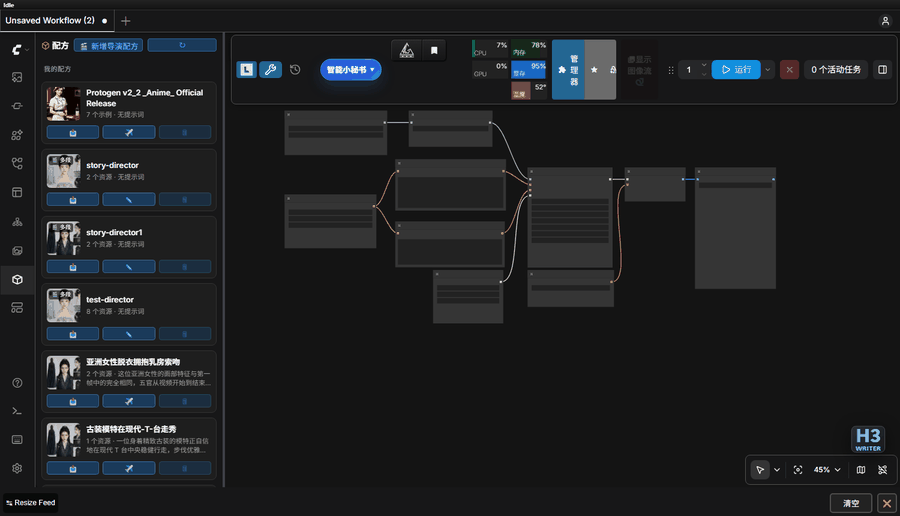Open the 0 个活动任务 queue button
Screen dimensions: 900x516
[x=836, y=69]
